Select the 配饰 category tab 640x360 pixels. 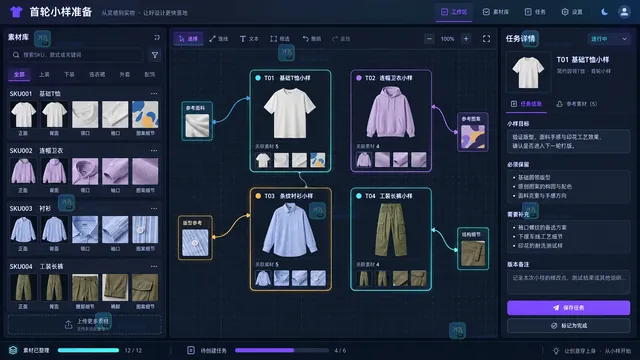click(149, 74)
